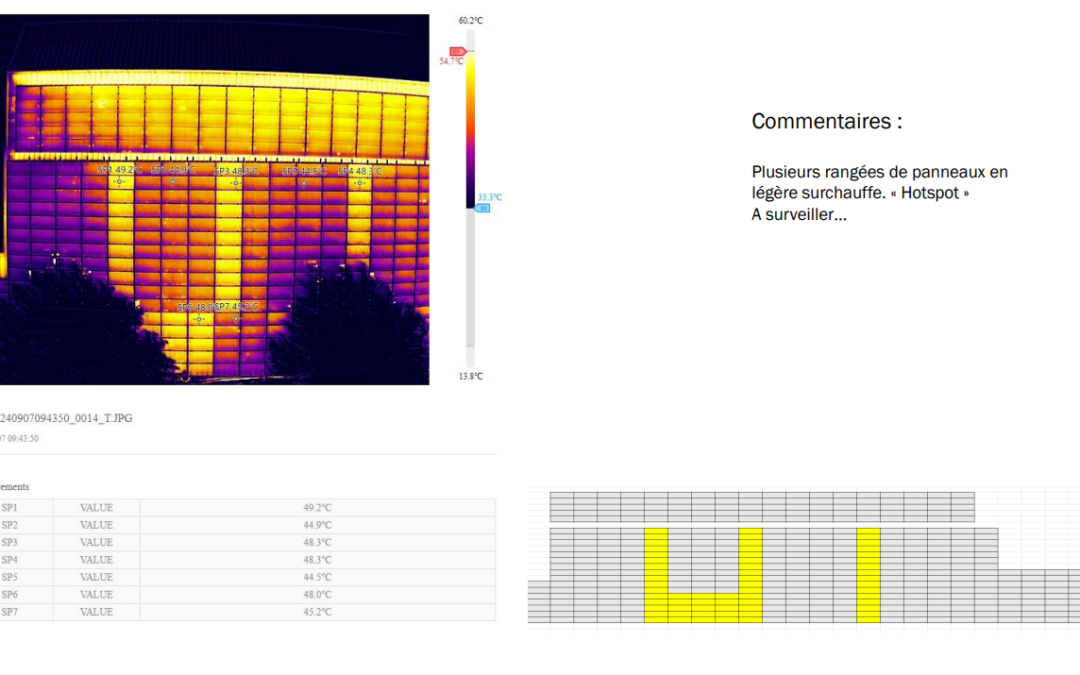1080x675 pixels.
Task: Click the SP5 spot measurement icon
Action: coord(303,182)
